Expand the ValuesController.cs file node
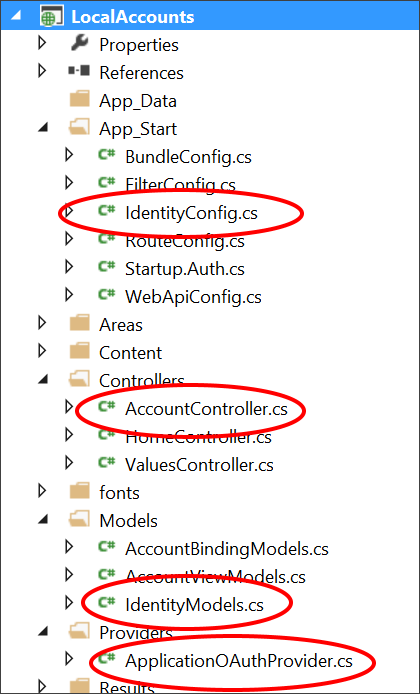Image resolution: width=420 pixels, height=694 pixels. click(69, 463)
